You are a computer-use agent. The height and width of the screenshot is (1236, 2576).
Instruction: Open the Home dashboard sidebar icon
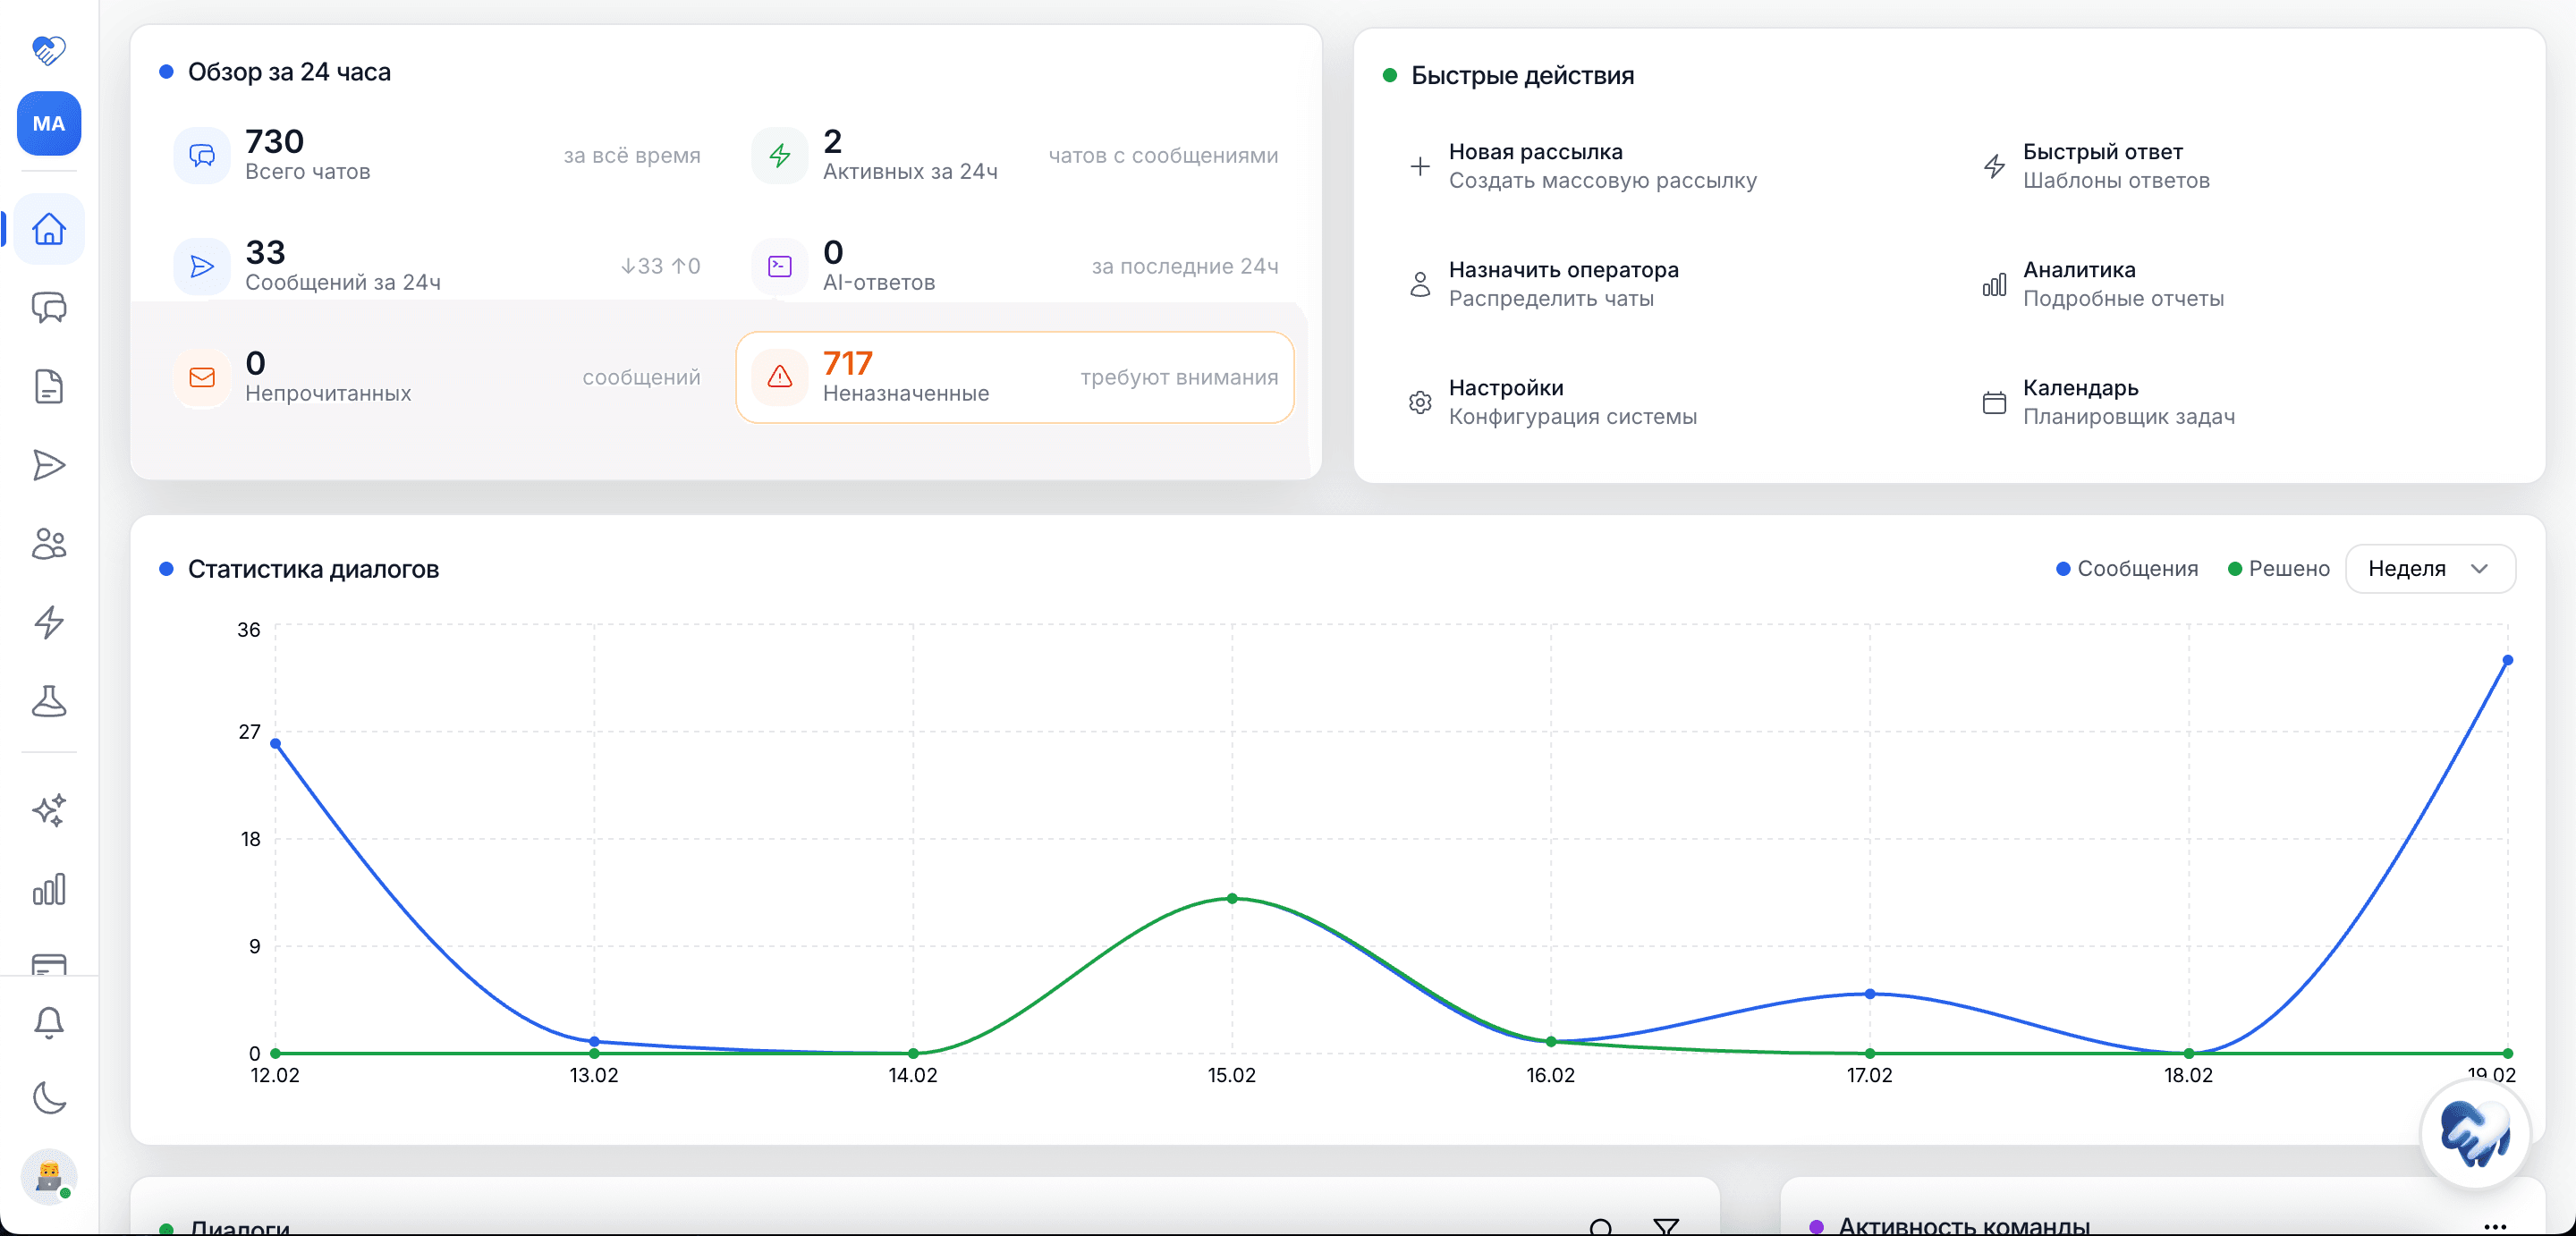[x=48, y=229]
